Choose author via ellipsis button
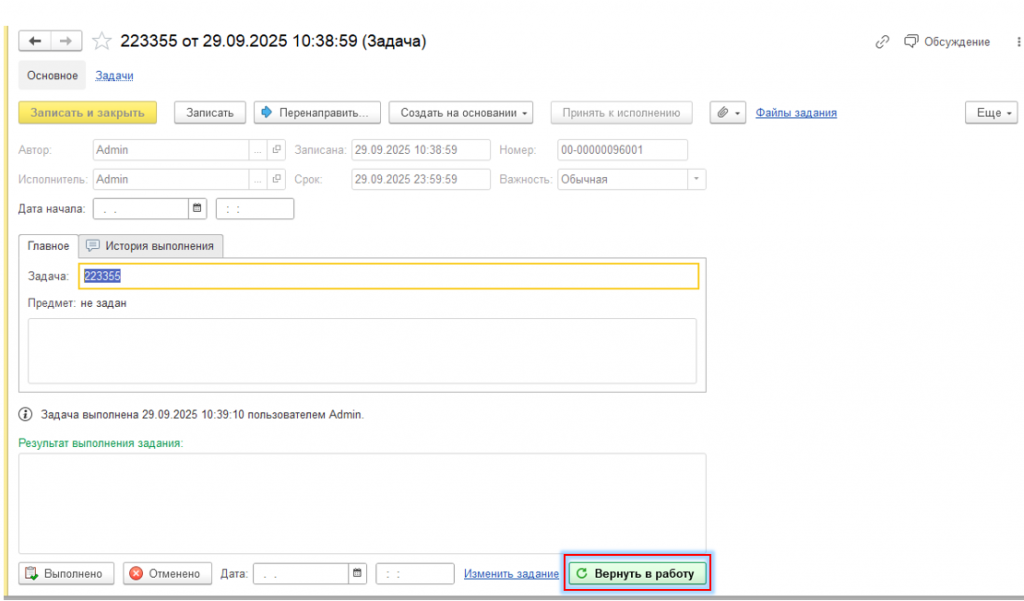This screenshot has width=1024, height=601. (x=258, y=150)
